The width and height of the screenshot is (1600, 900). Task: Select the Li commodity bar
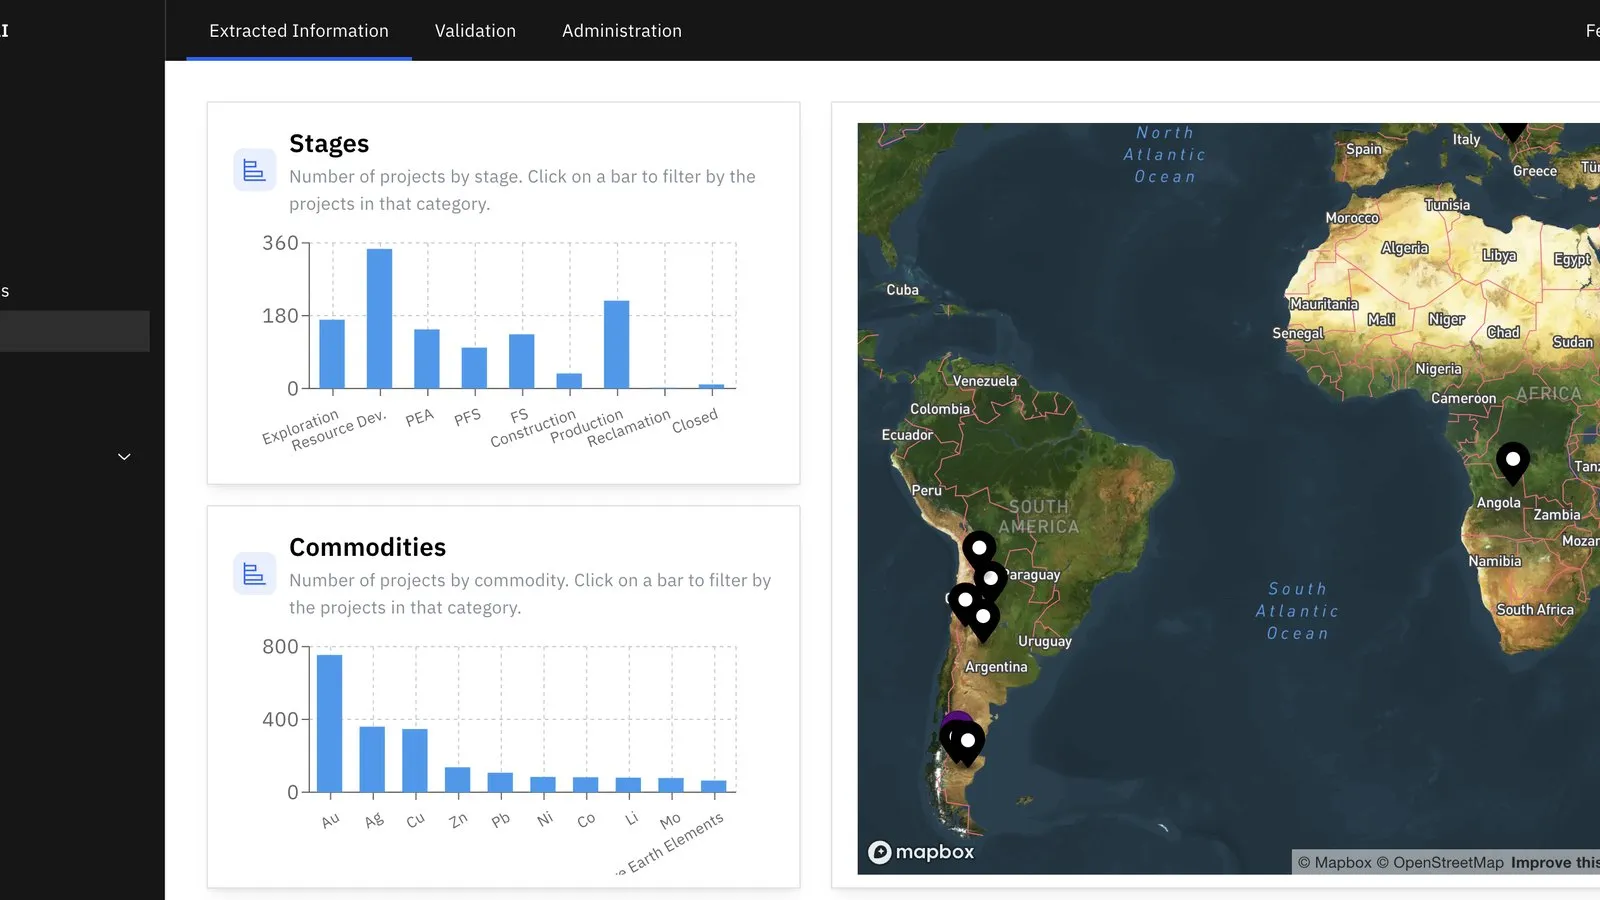628,785
